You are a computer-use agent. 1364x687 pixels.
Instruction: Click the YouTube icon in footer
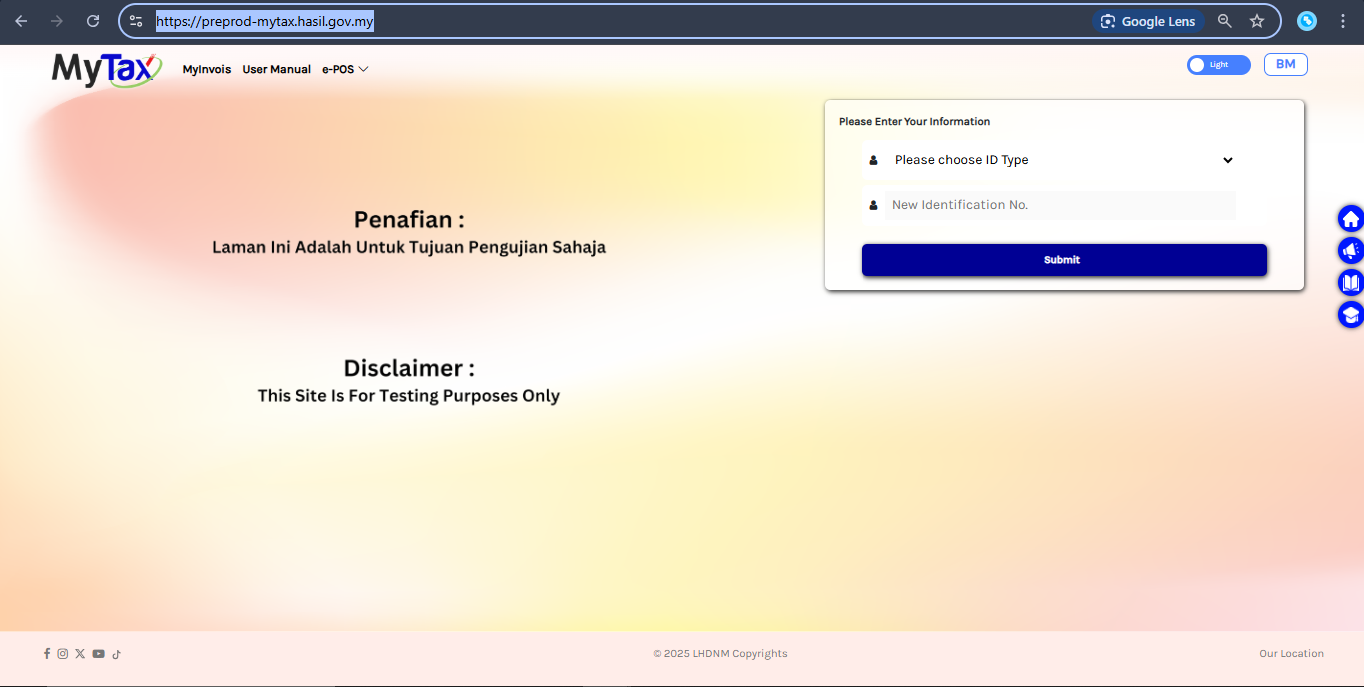point(98,654)
